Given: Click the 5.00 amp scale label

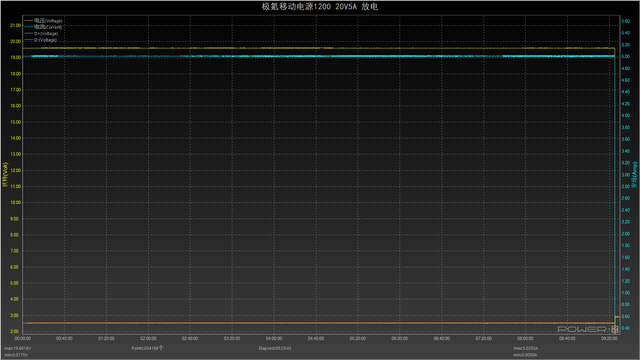Looking at the screenshot, I should point(625,57).
